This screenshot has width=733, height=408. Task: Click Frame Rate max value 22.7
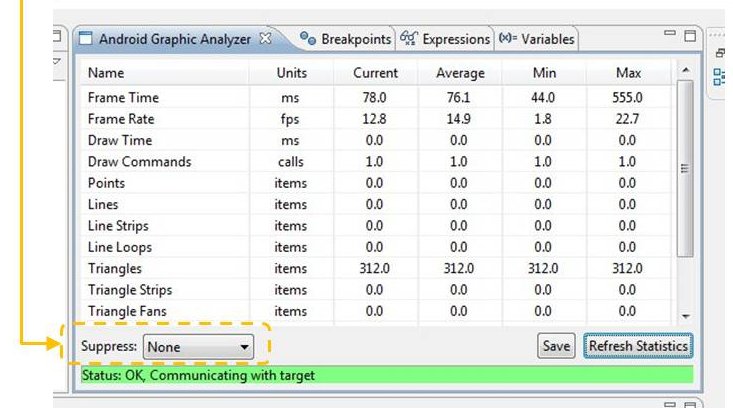pos(627,119)
